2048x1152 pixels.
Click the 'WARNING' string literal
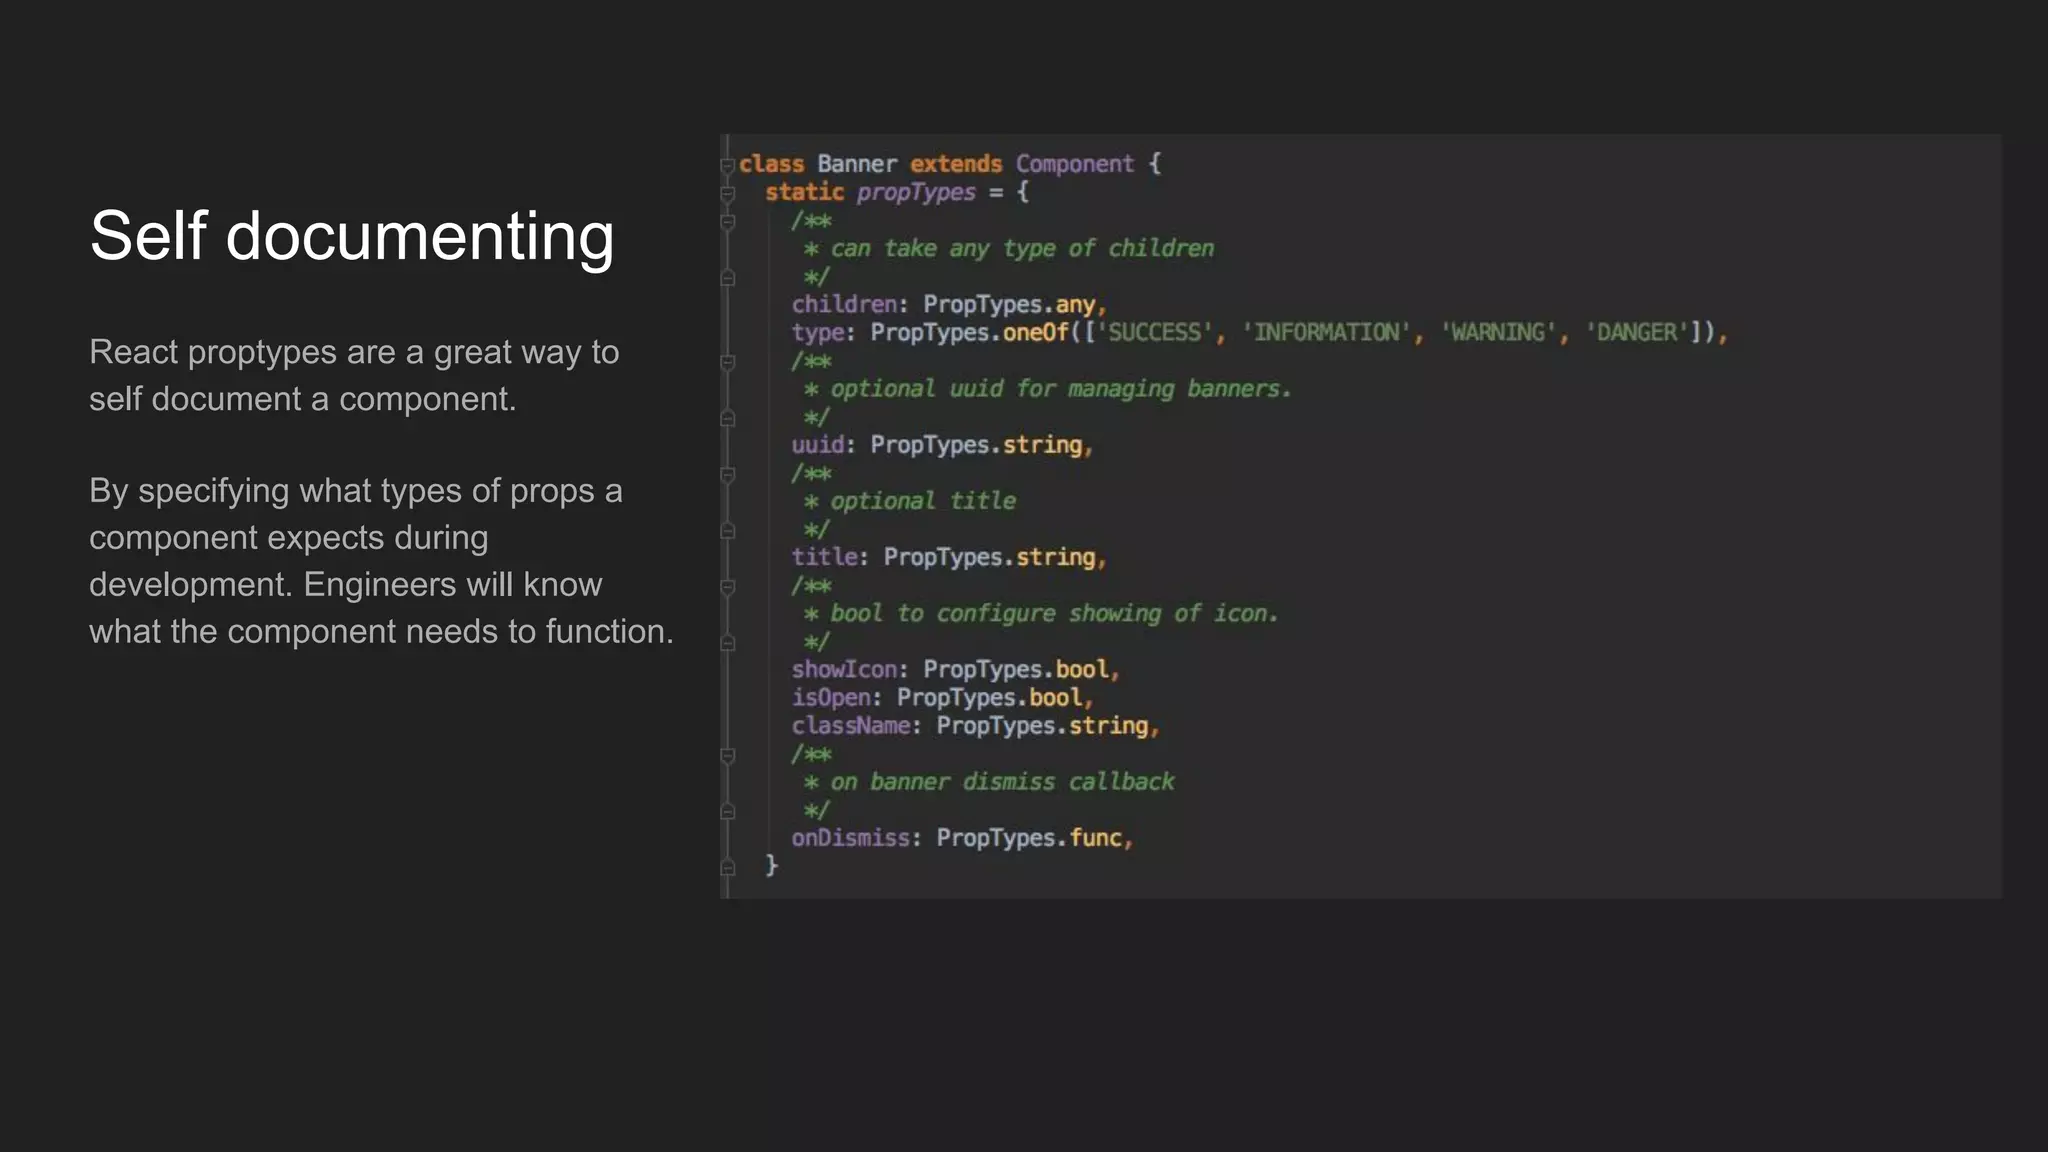point(1498,332)
